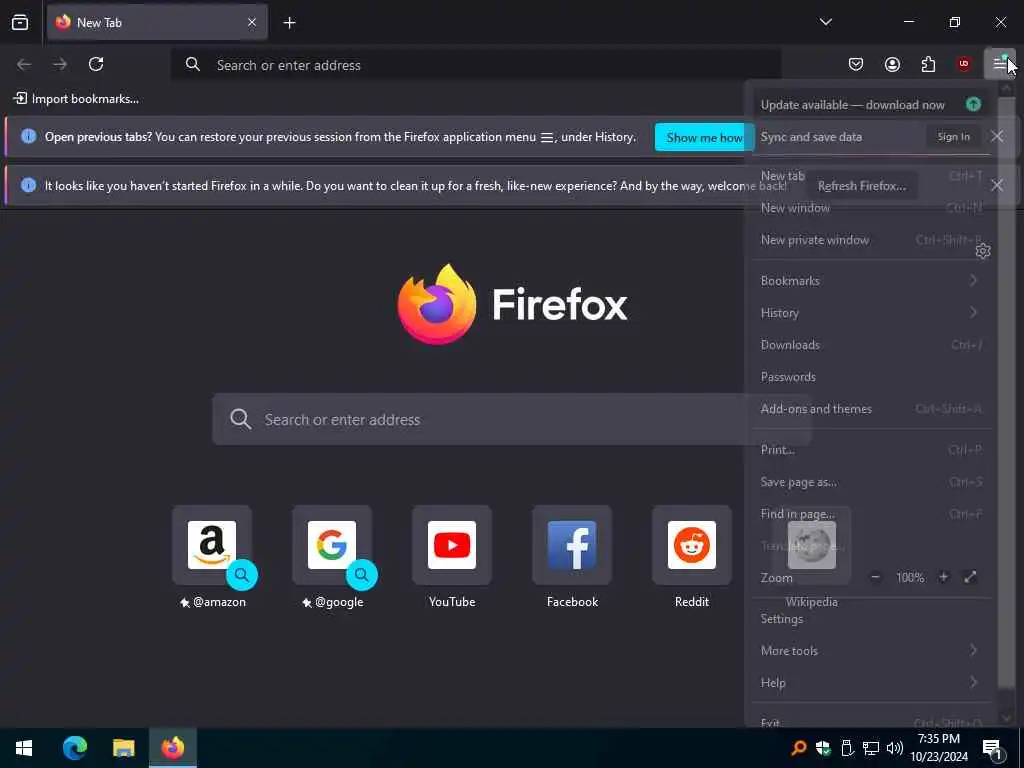Image resolution: width=1024 pixels, height=768 pixels.
Task: Close the New Tab tab
Action: pyautogui.click(x=252, y=22)
